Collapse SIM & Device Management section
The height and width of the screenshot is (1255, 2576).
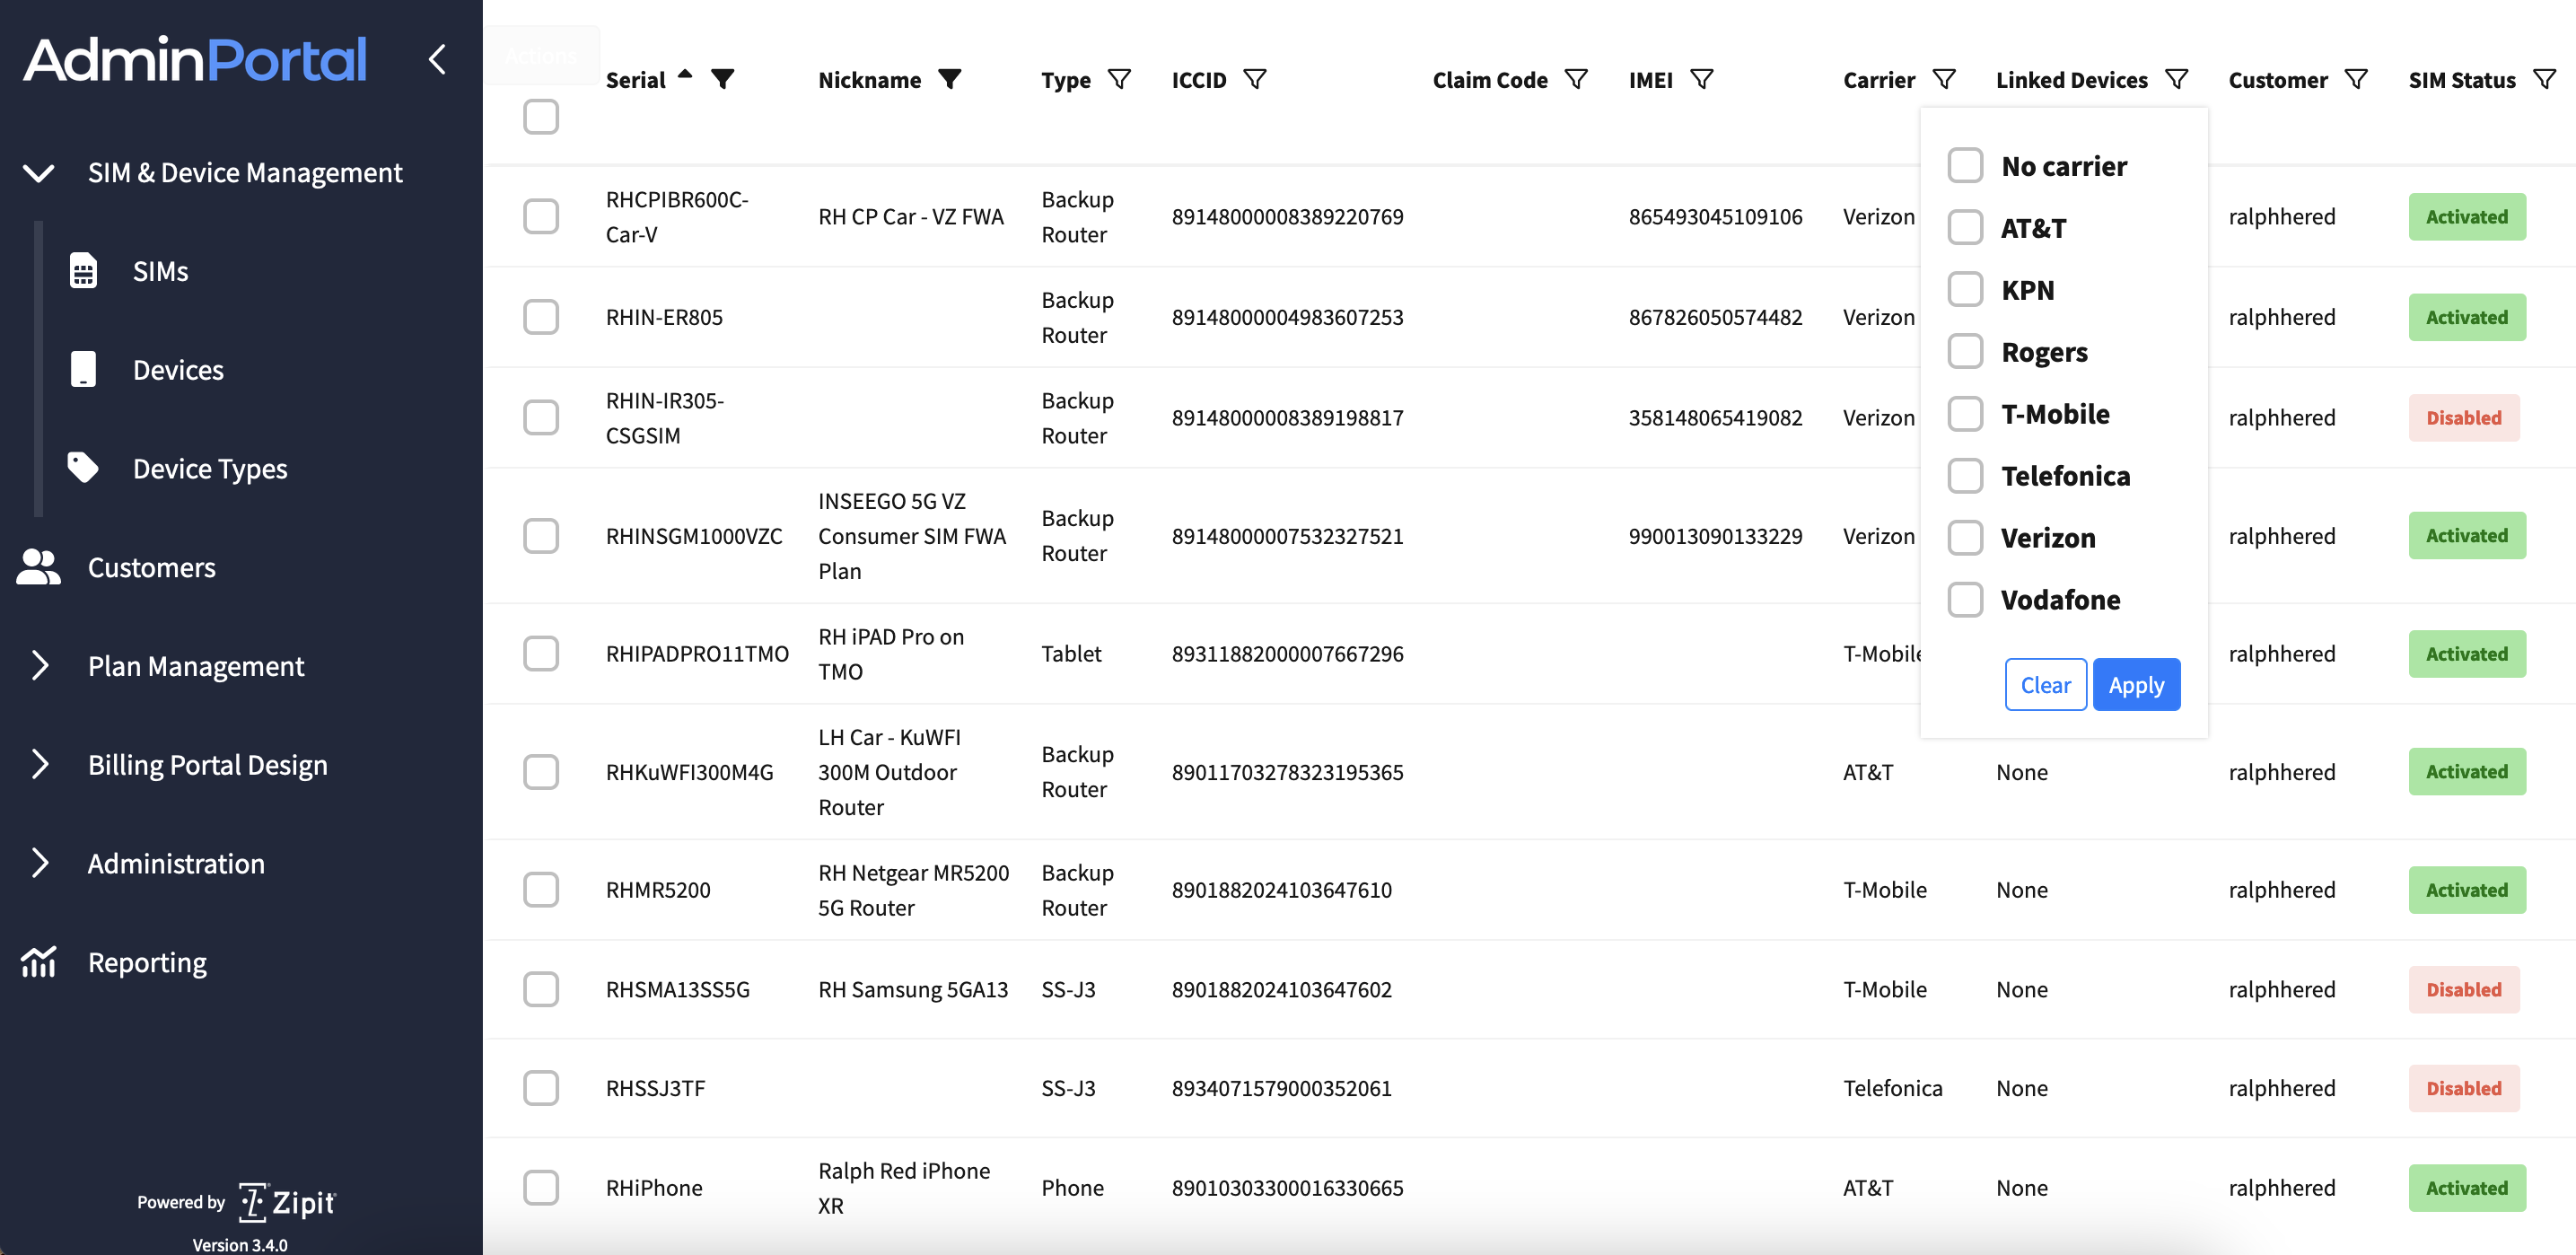coord(39,173)
